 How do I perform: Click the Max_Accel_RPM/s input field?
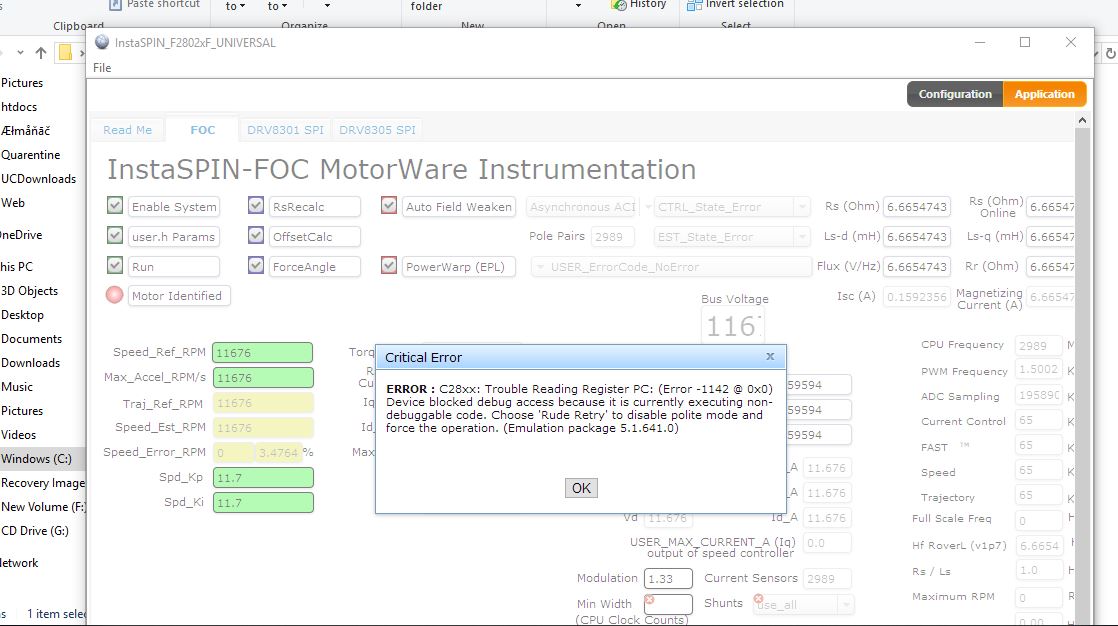pyautogui.click(x=262, y=377)
